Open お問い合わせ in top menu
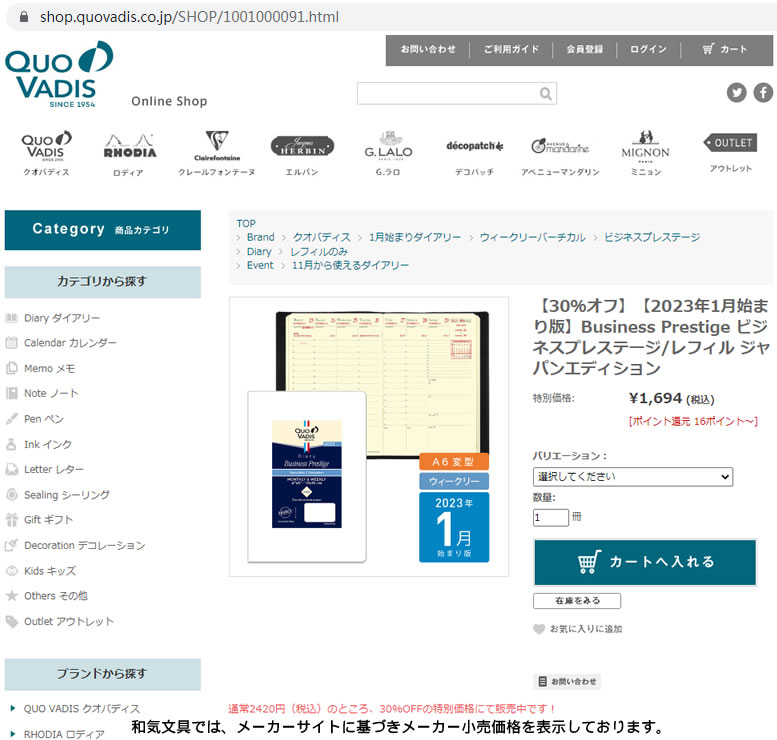777x740 pixels. tap(428, 49)
